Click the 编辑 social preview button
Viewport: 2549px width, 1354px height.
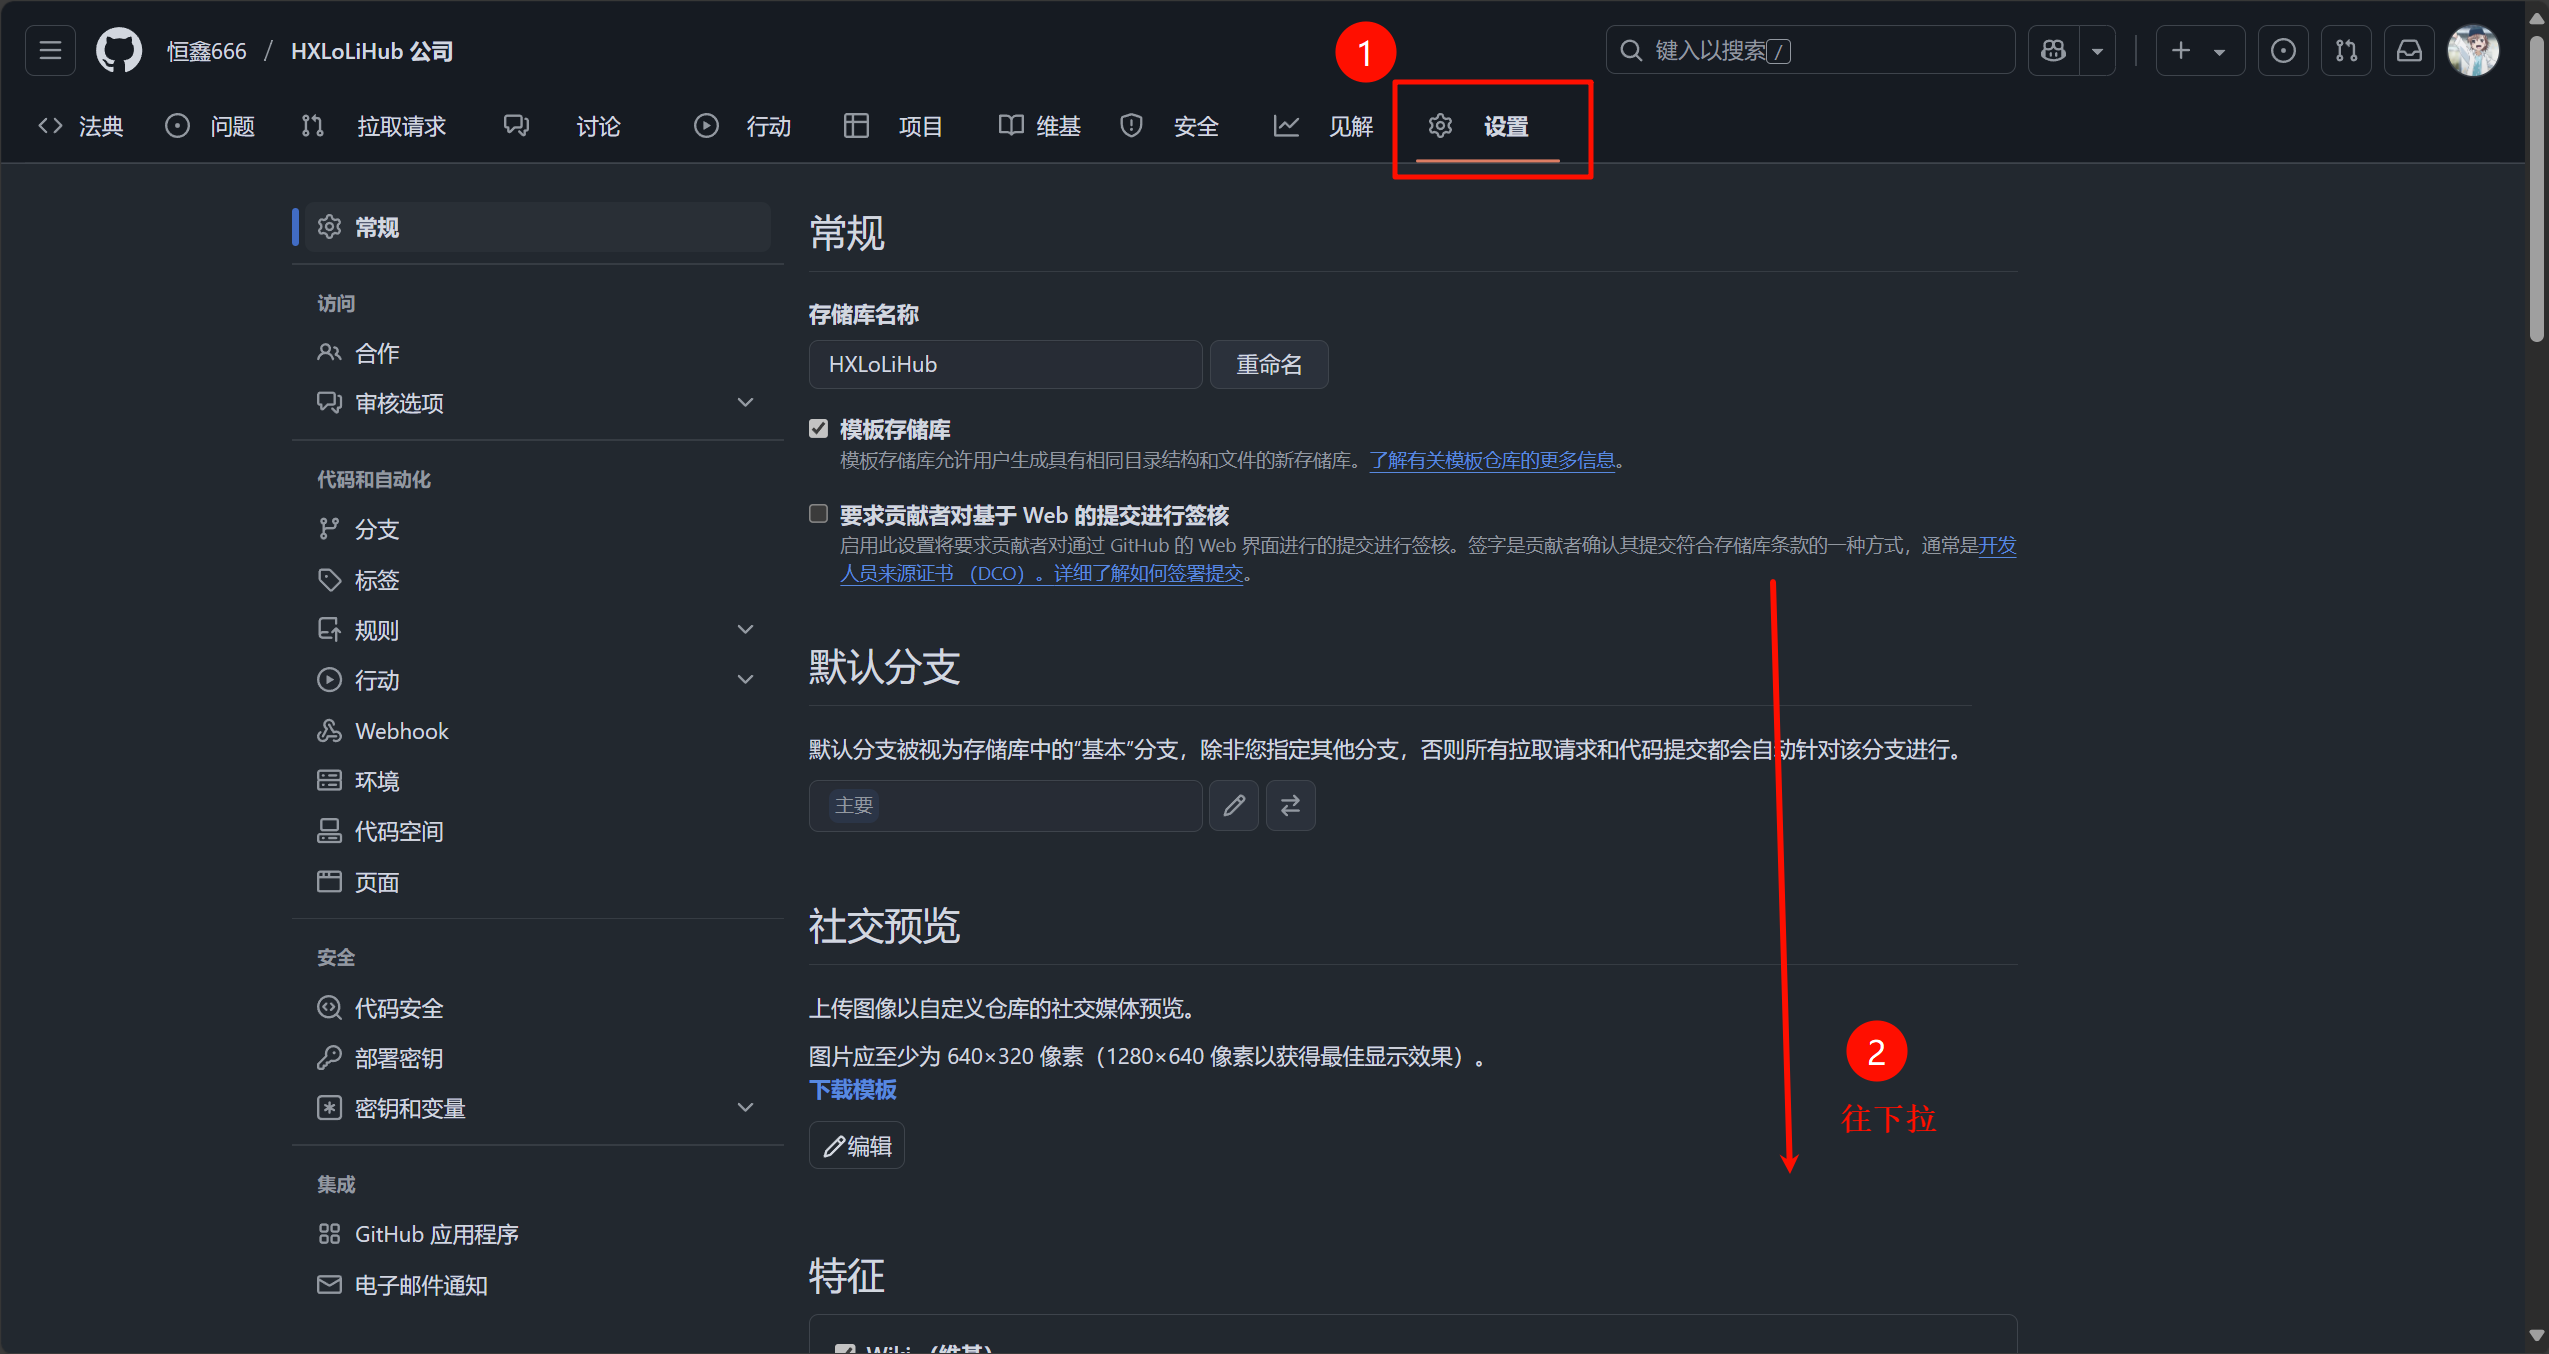point(857,1145)
